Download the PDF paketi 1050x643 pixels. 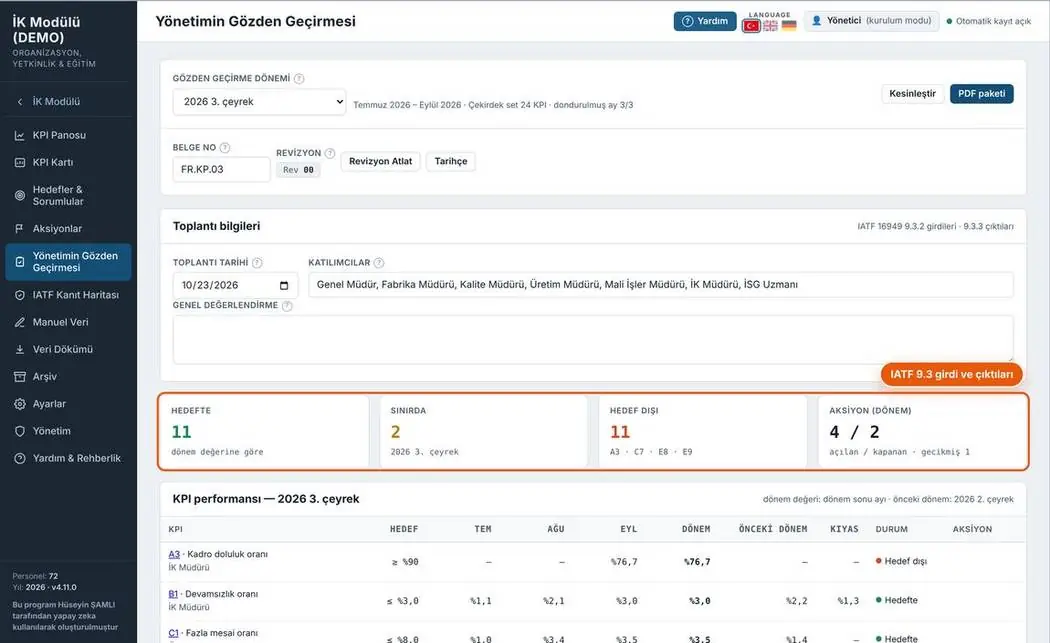(981, 94)
